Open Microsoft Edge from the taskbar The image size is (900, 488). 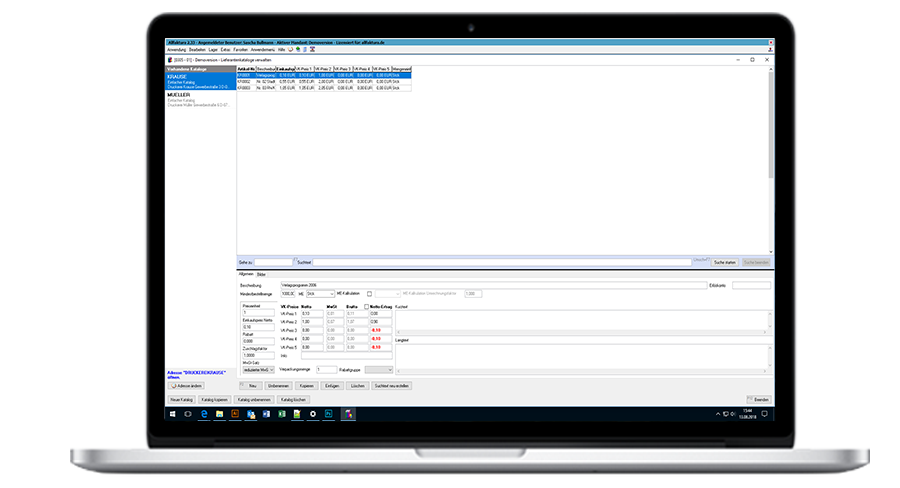pos(205,412)
